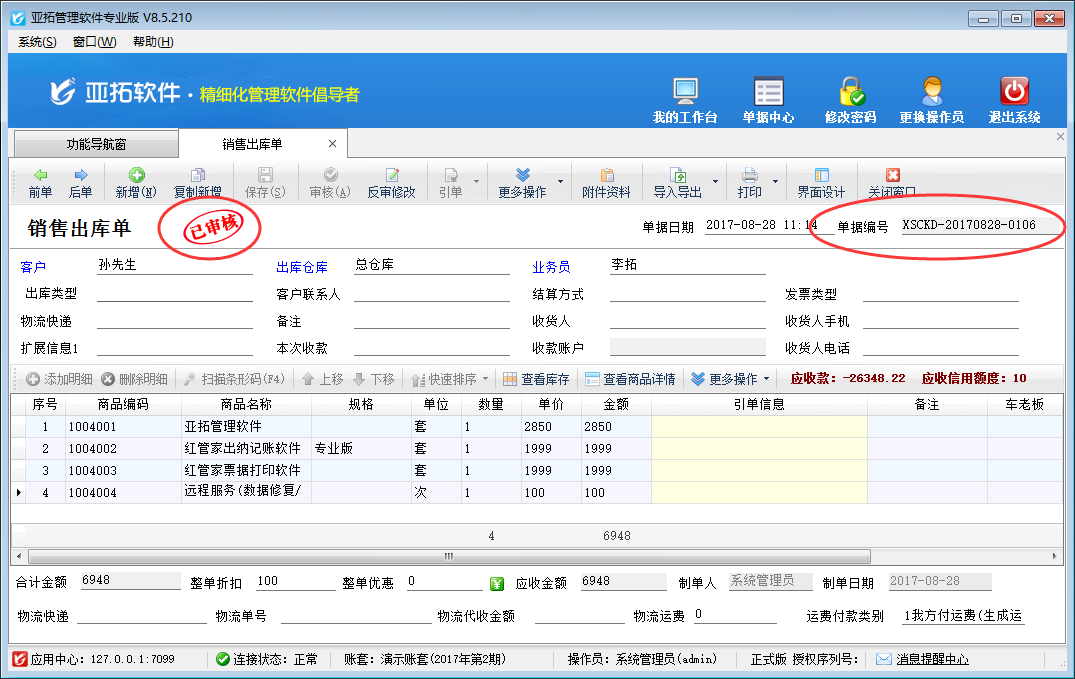Open the 消息提醒中心 link
The image size is (1075, 679).
coord(931,659)
